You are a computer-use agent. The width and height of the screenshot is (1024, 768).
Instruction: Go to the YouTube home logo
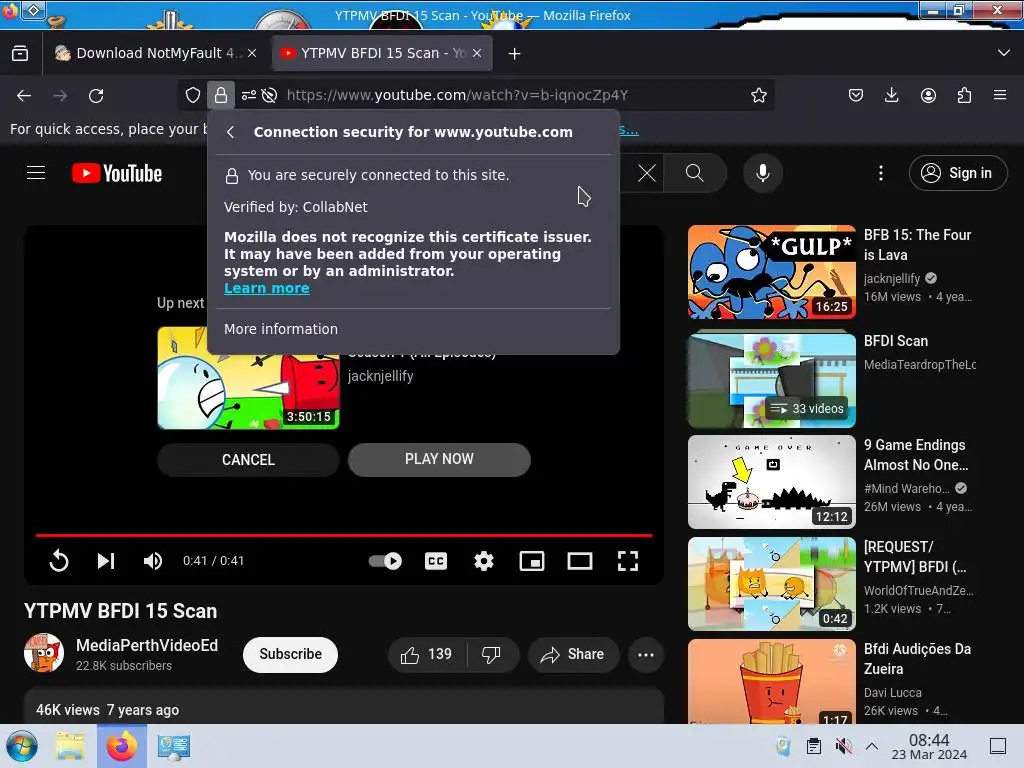pyautogui.click(x=117, y=173)
